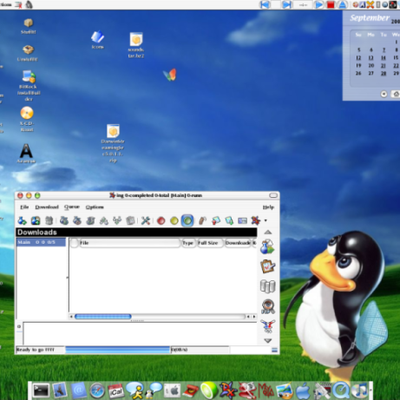Screen dimensions: 400x400
Task: Click the Type column header
Action: (188, 243)
